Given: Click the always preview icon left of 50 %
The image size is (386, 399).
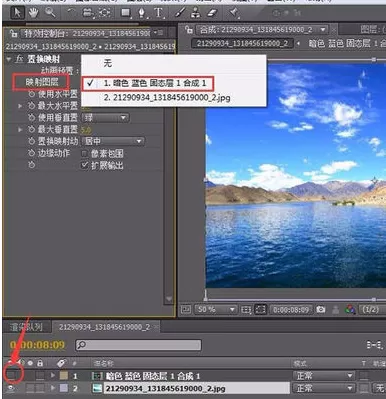Looking at the screenshot, I should point(186,310).
